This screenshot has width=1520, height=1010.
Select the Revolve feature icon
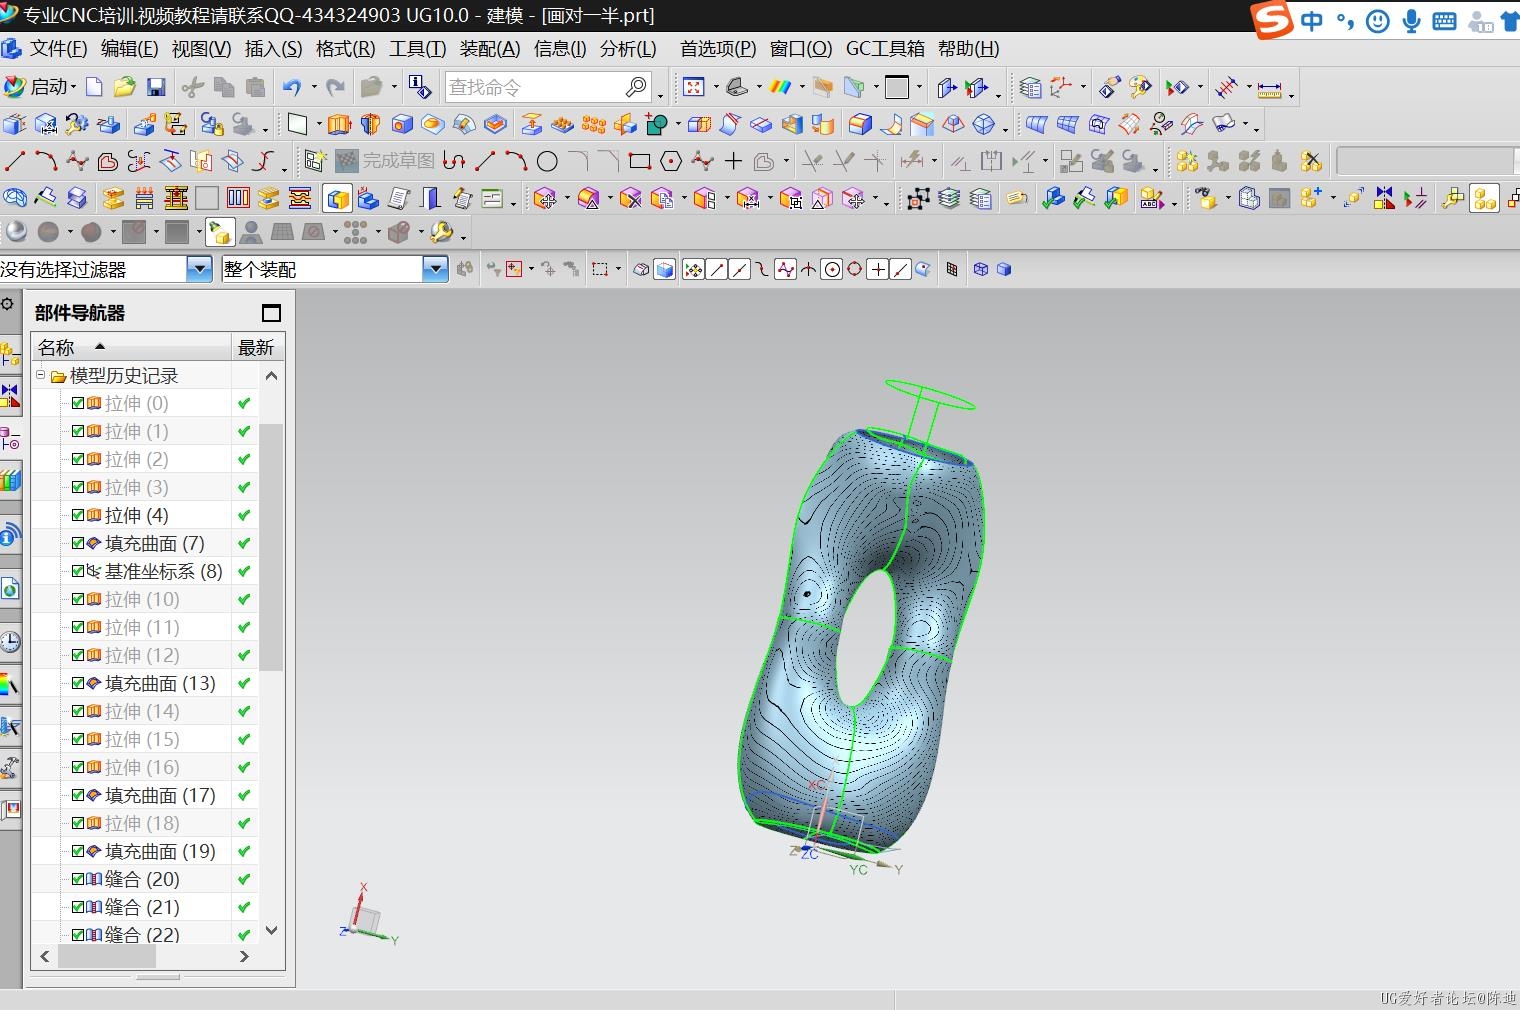tap(370, 124)
